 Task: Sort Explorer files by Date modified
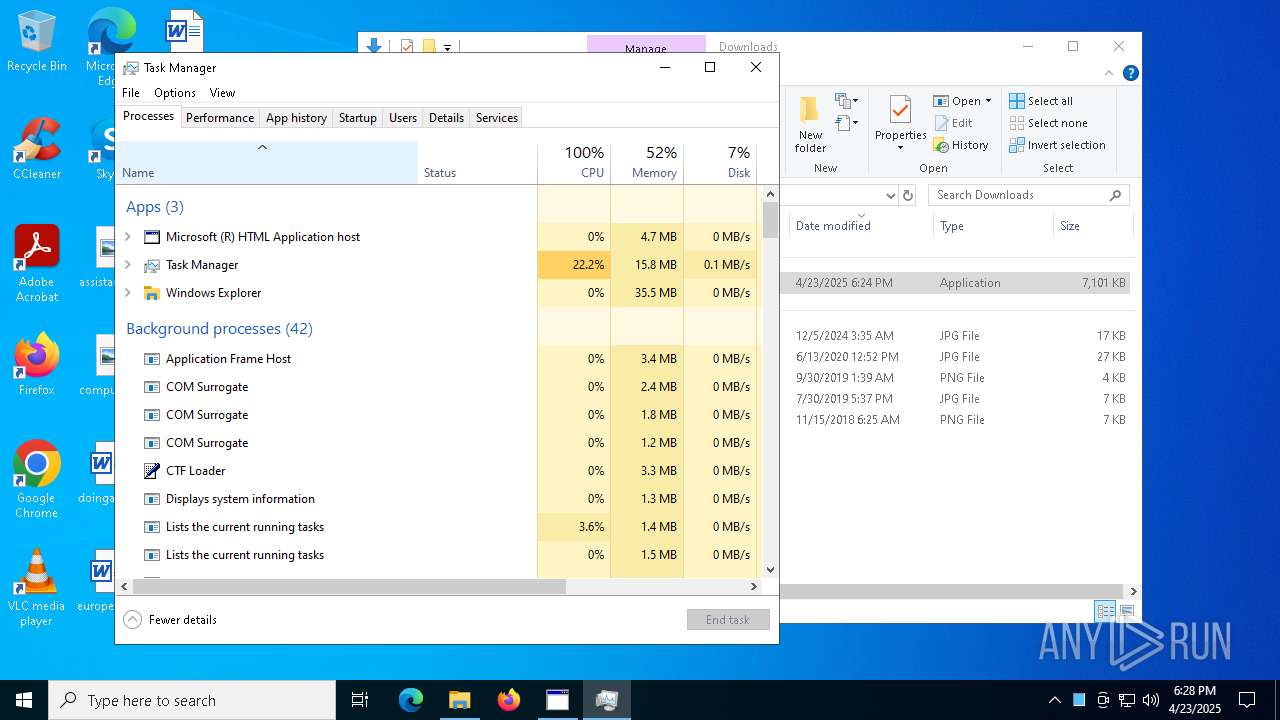click(x=860, y=226)
